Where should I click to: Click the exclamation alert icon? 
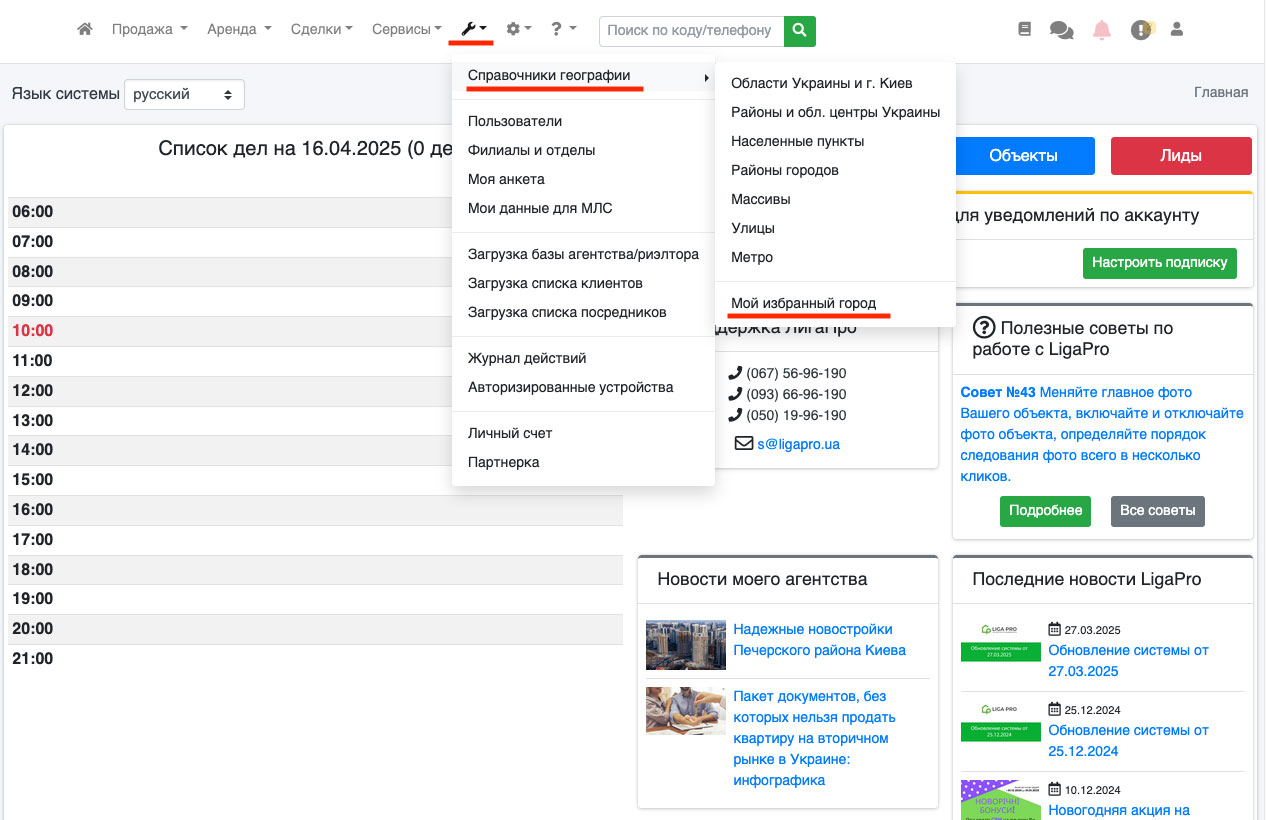click(1141, 30)
